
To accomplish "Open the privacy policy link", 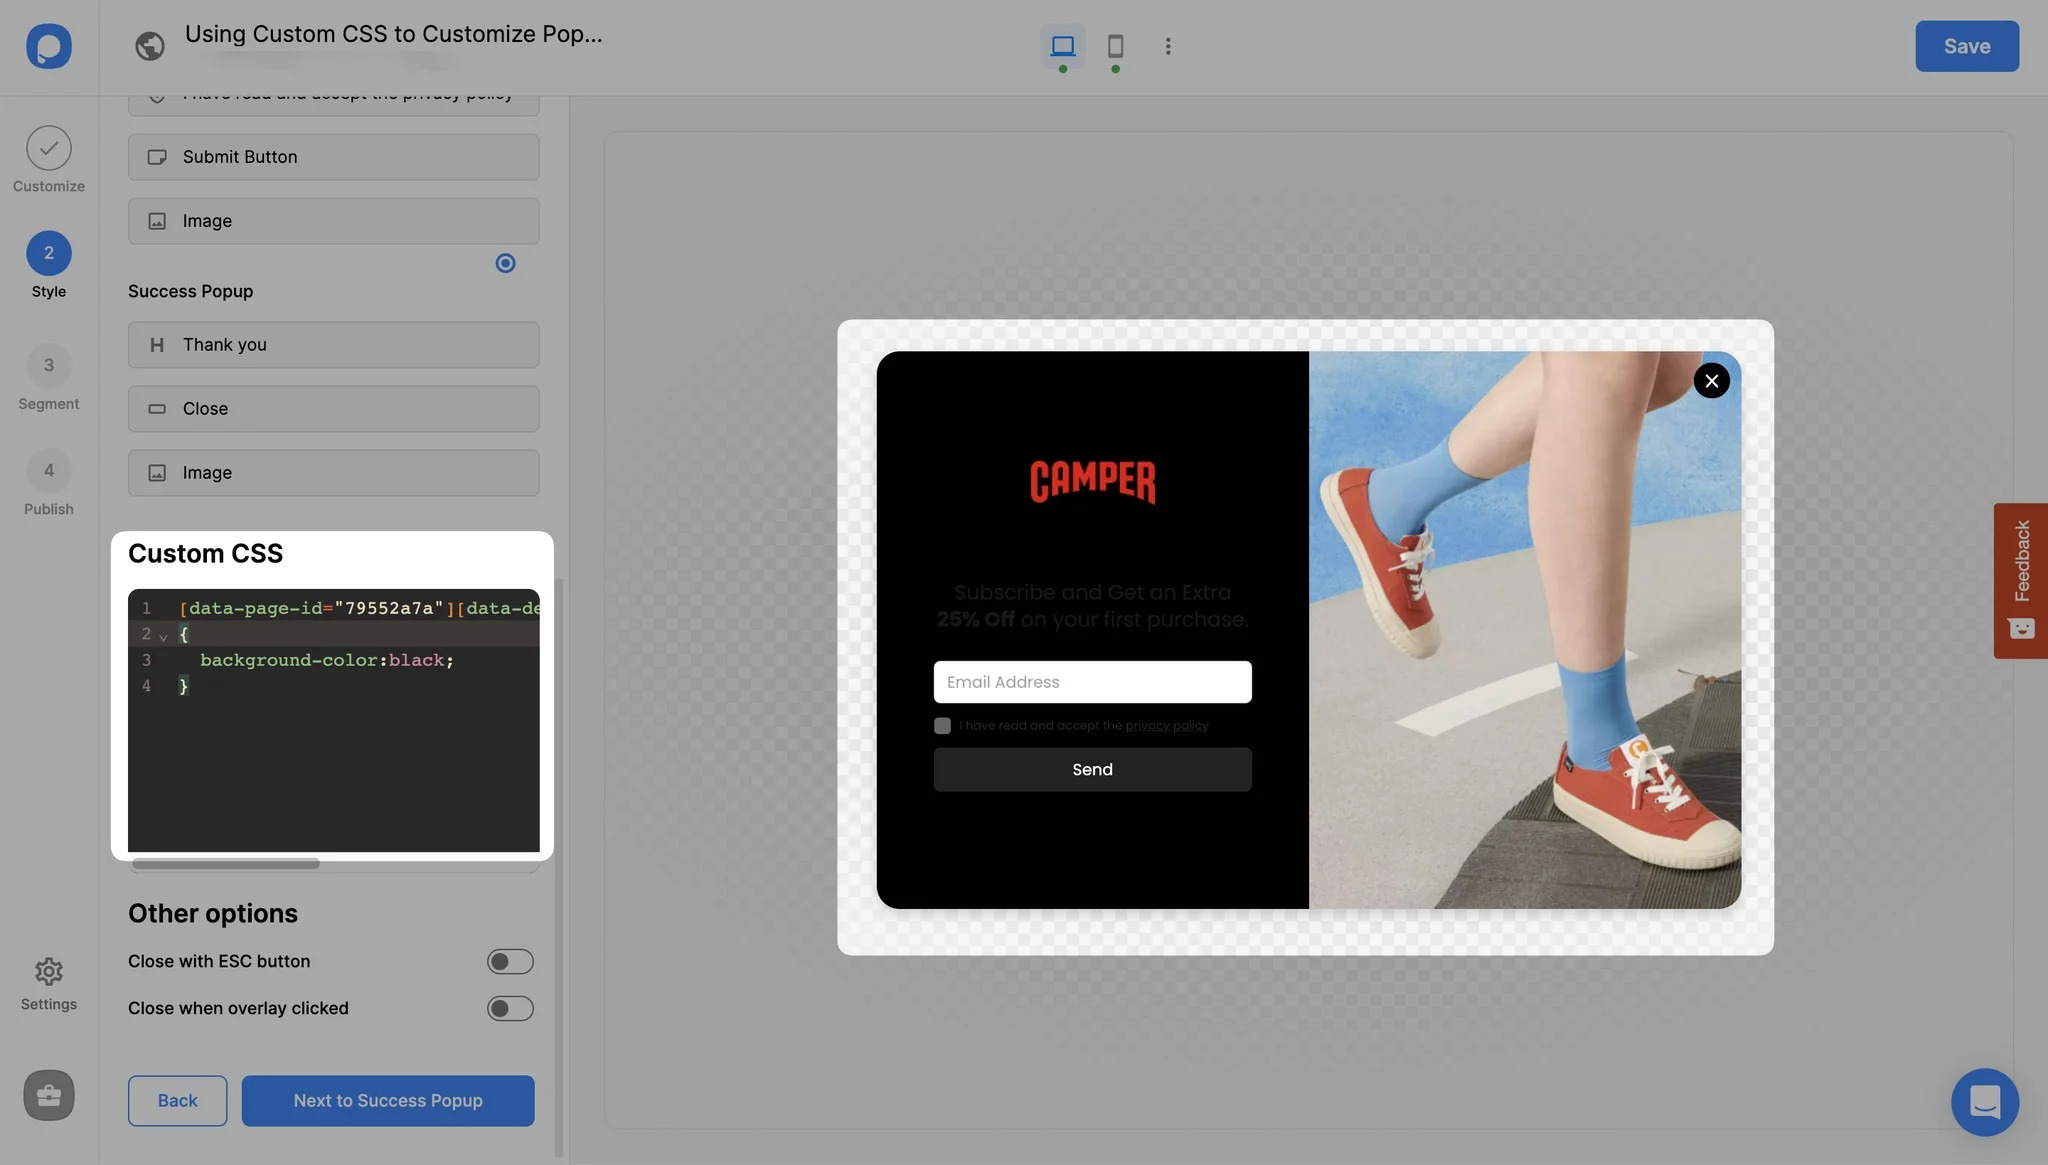I will [x=1167, y=726].
